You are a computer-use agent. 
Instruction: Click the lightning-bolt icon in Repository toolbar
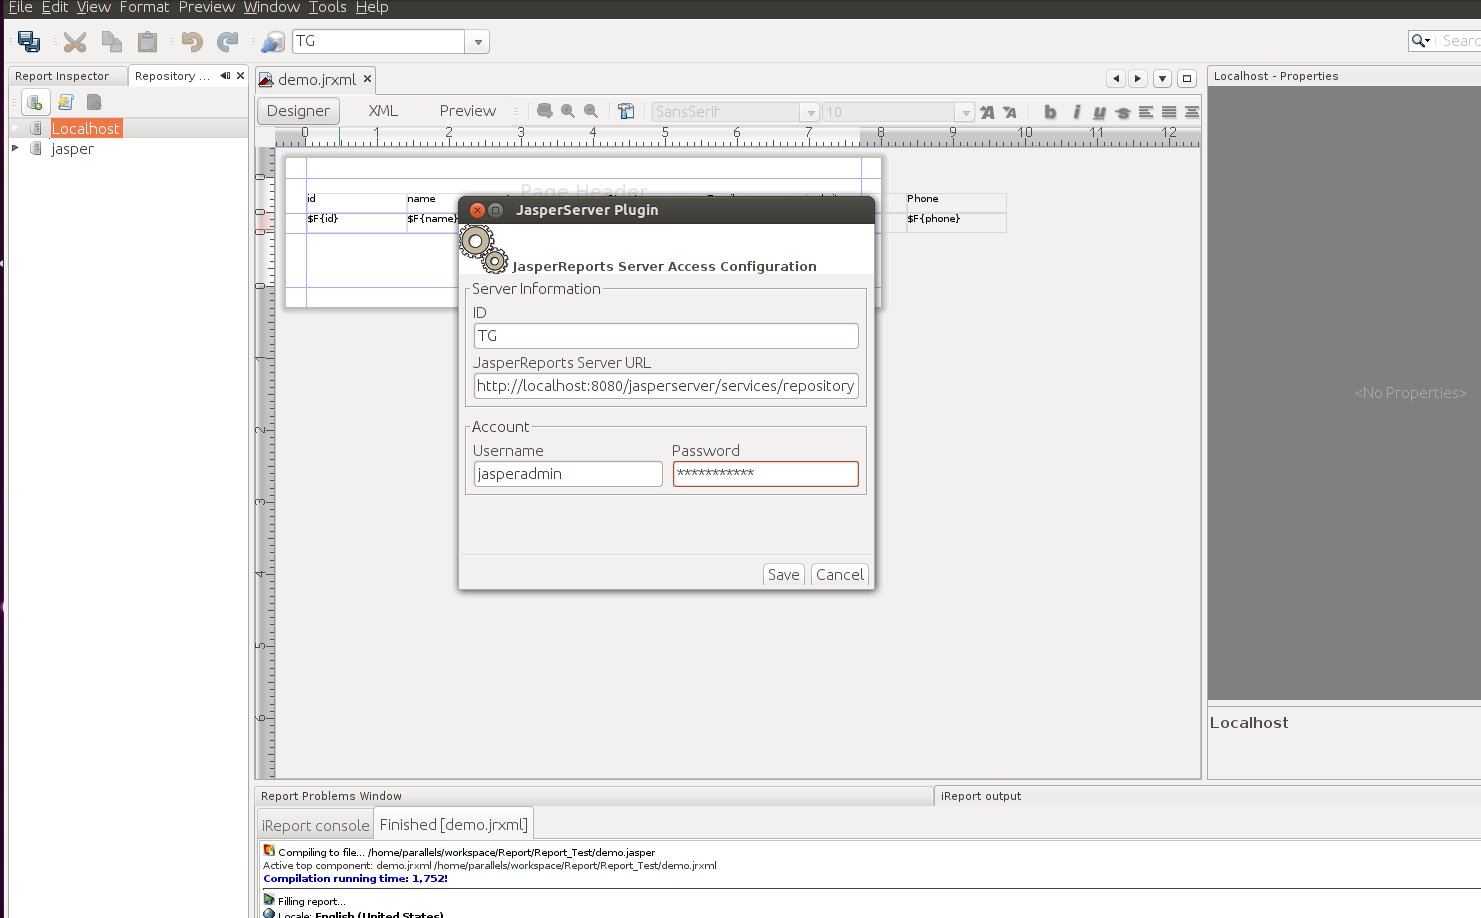click(66, 102)
